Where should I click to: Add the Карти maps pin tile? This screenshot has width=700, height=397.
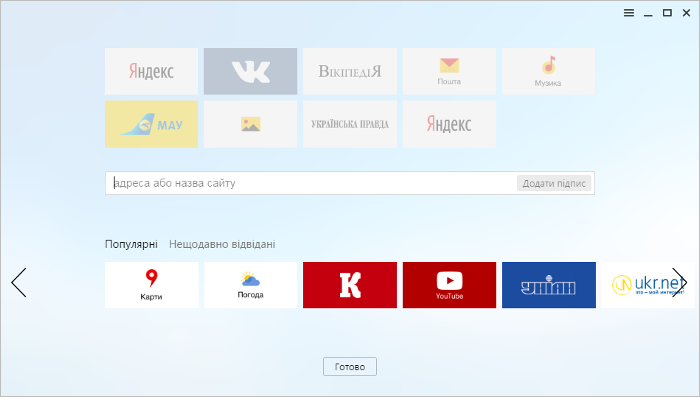[151, 285]
